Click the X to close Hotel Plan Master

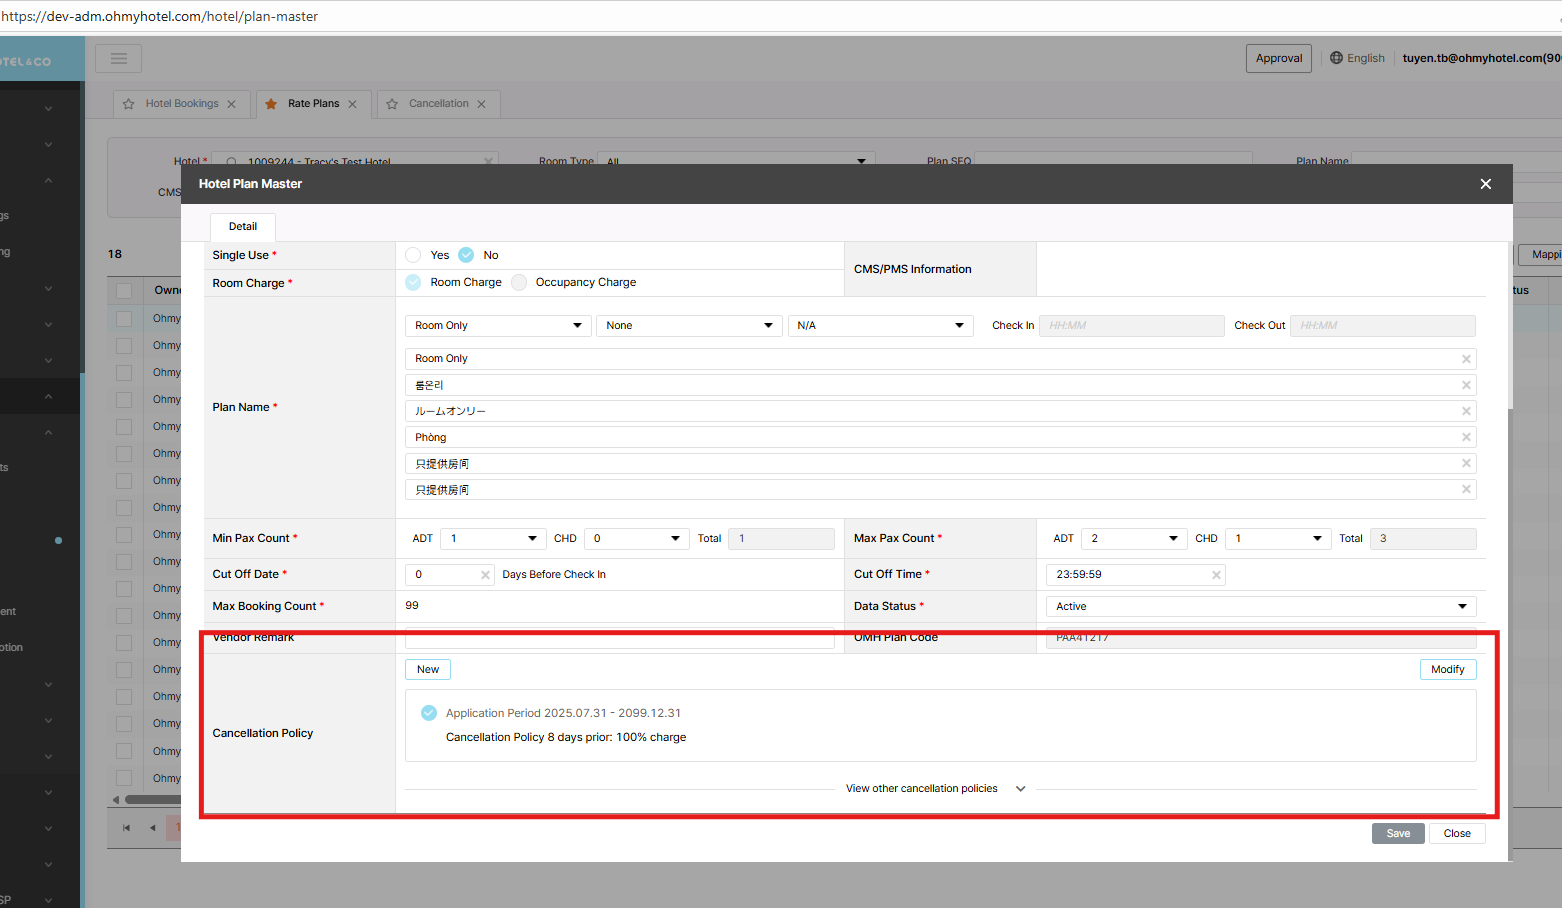(1485, 184)
